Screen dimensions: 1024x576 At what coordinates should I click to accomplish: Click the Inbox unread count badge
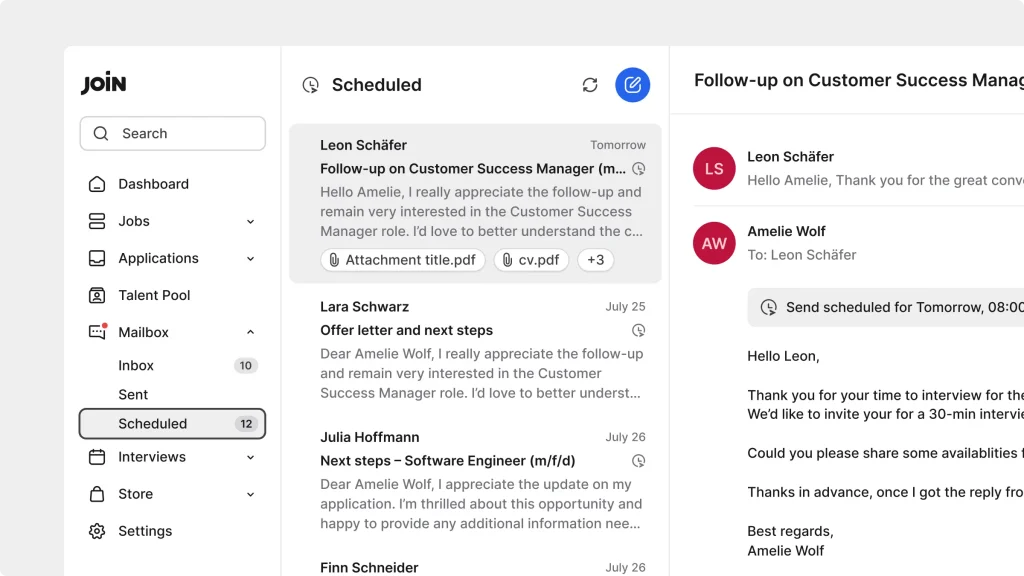[245, 365]
